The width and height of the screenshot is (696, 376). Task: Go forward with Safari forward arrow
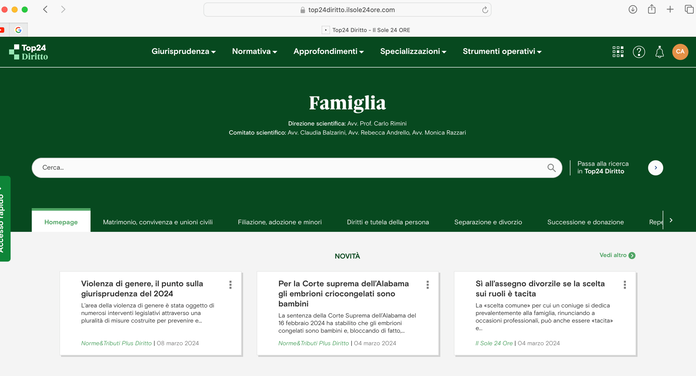63,9
